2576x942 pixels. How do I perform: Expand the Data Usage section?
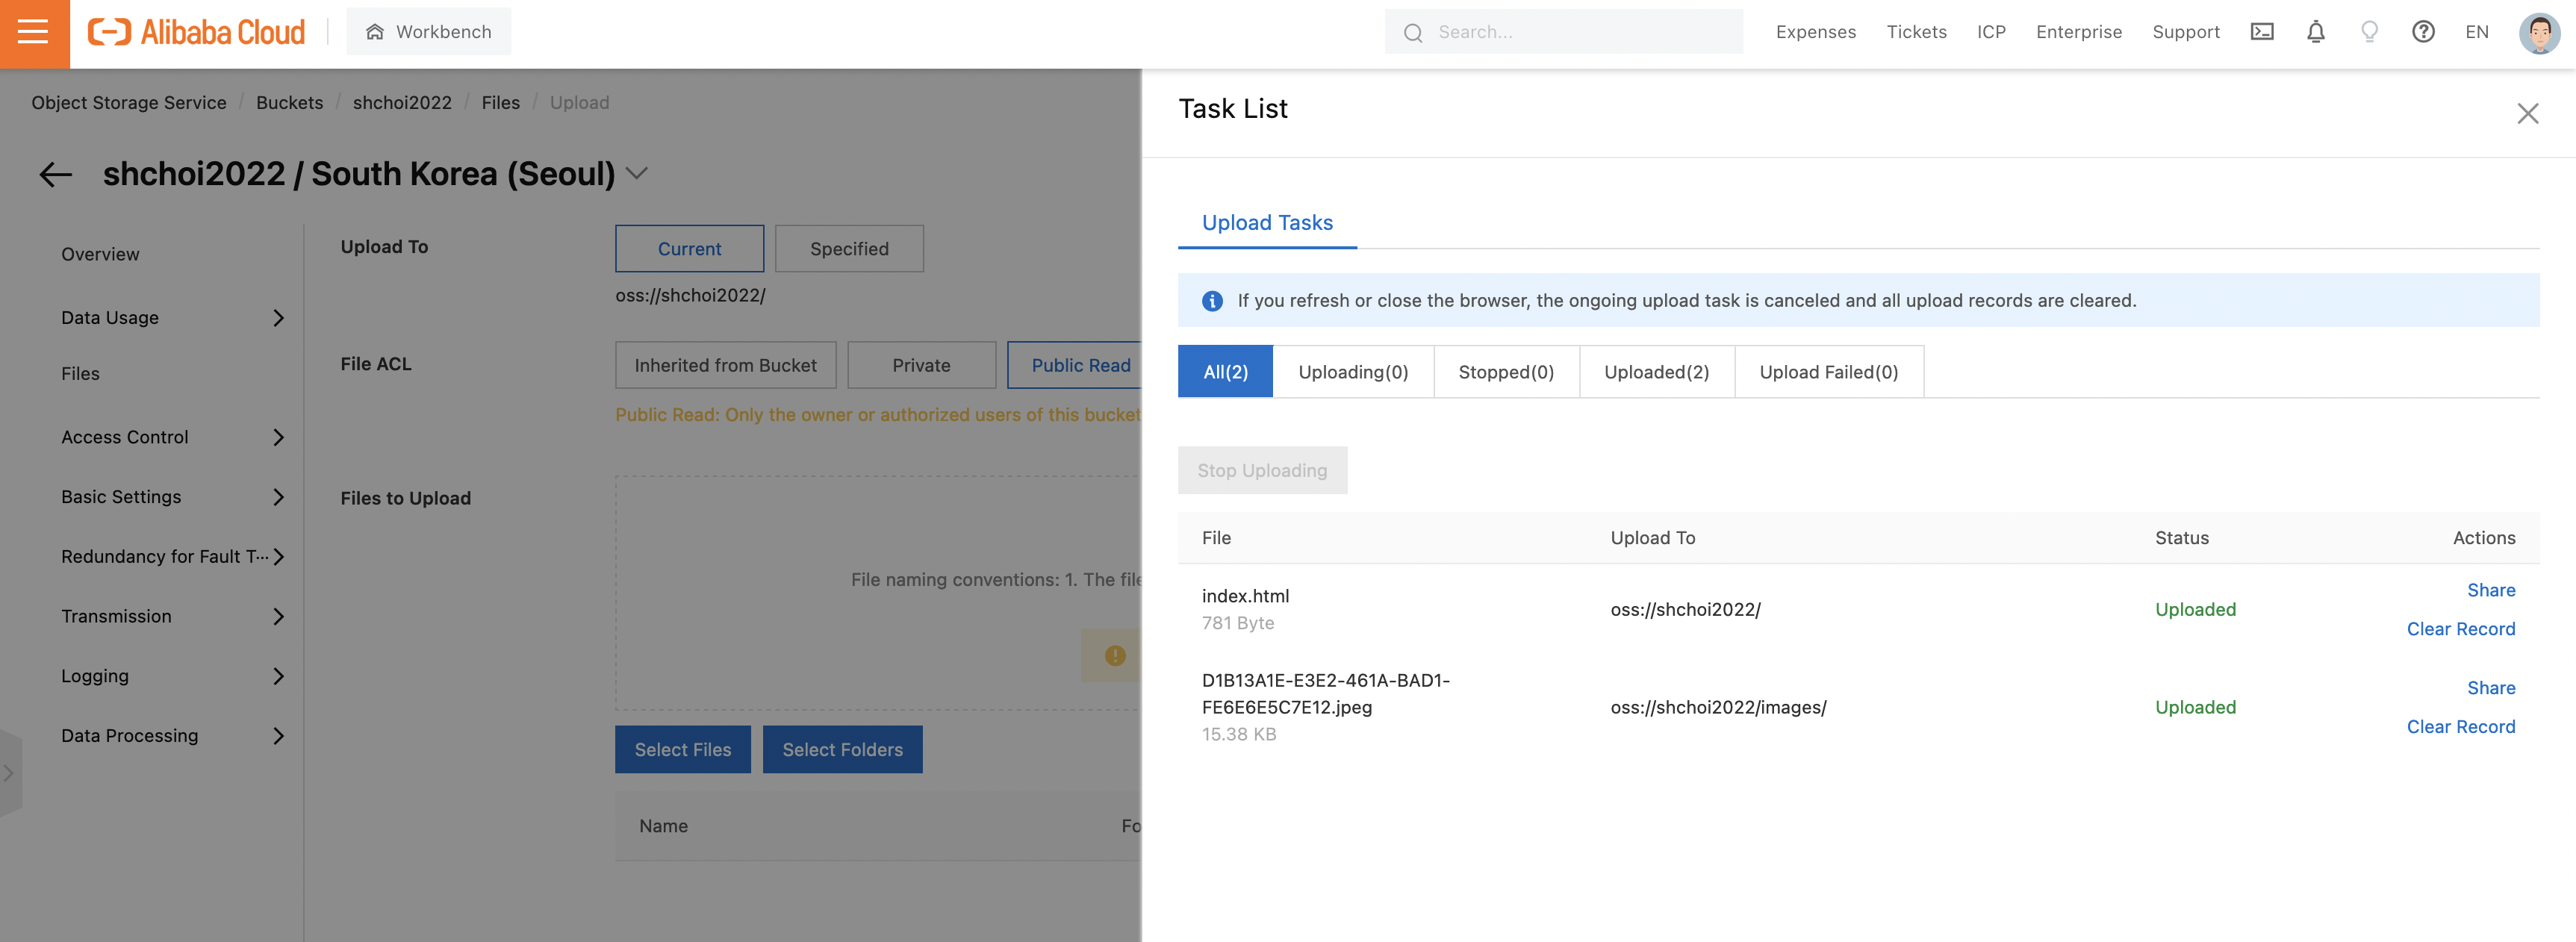173,318
